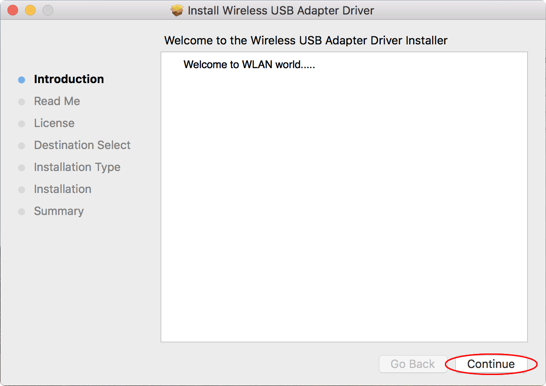Select the Read Me step
Screen dimensions: 546x386
57,101
